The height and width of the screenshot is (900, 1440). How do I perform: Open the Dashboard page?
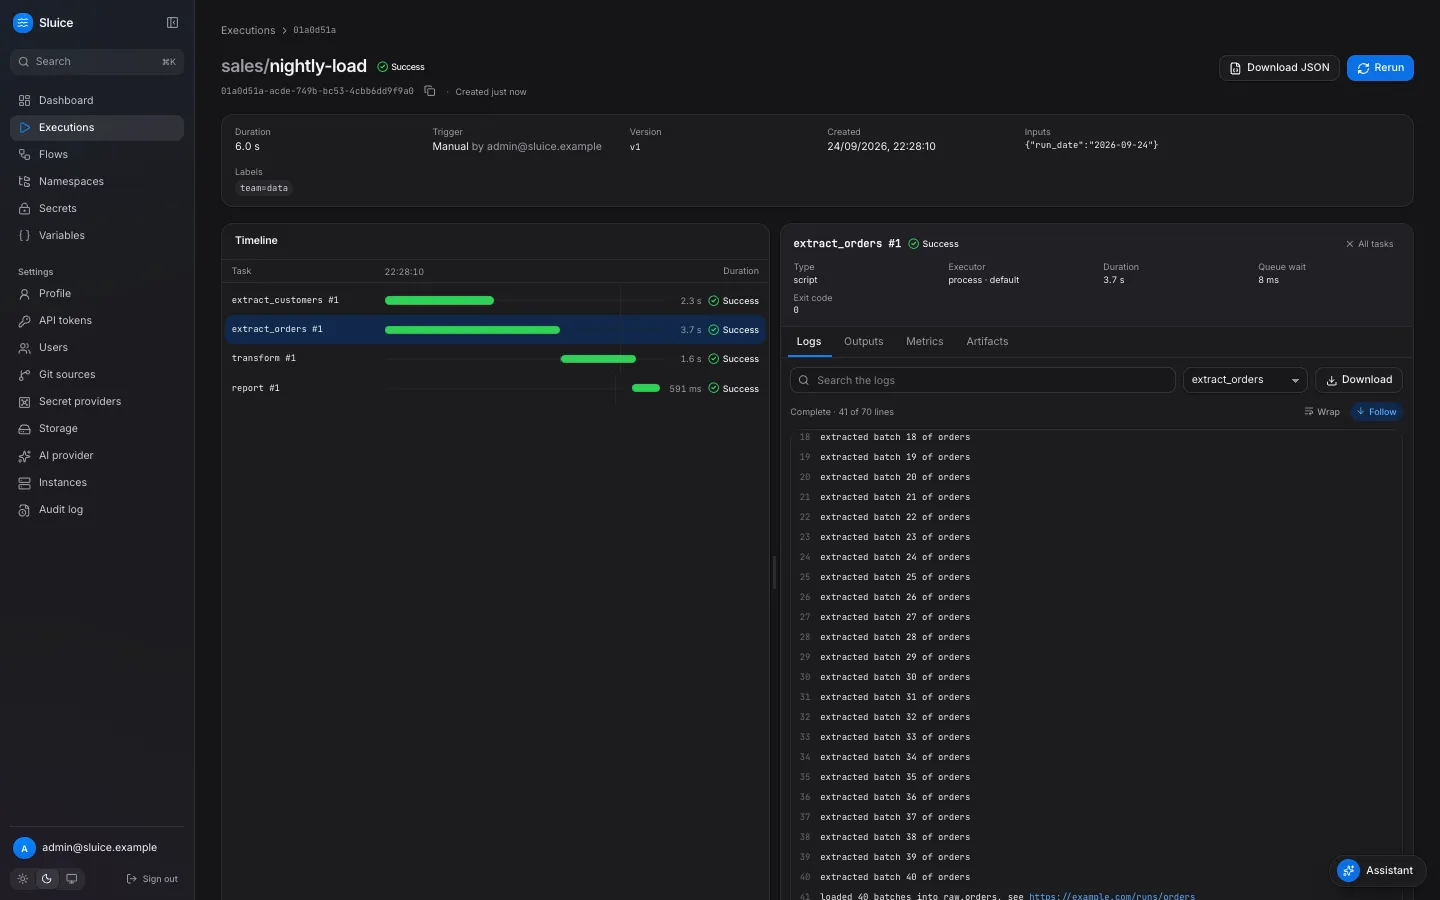97,100
